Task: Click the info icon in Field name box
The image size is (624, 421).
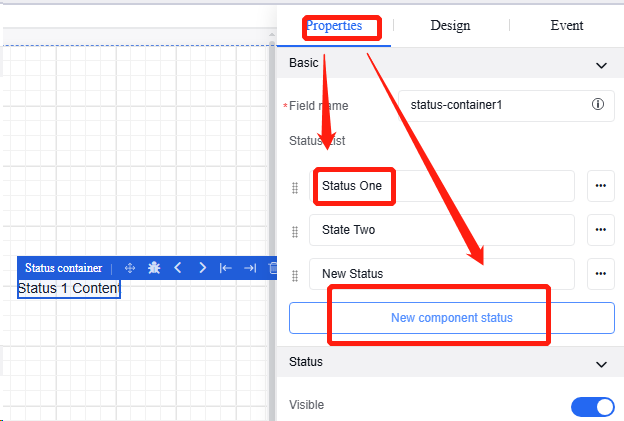Action: (598, 104)
